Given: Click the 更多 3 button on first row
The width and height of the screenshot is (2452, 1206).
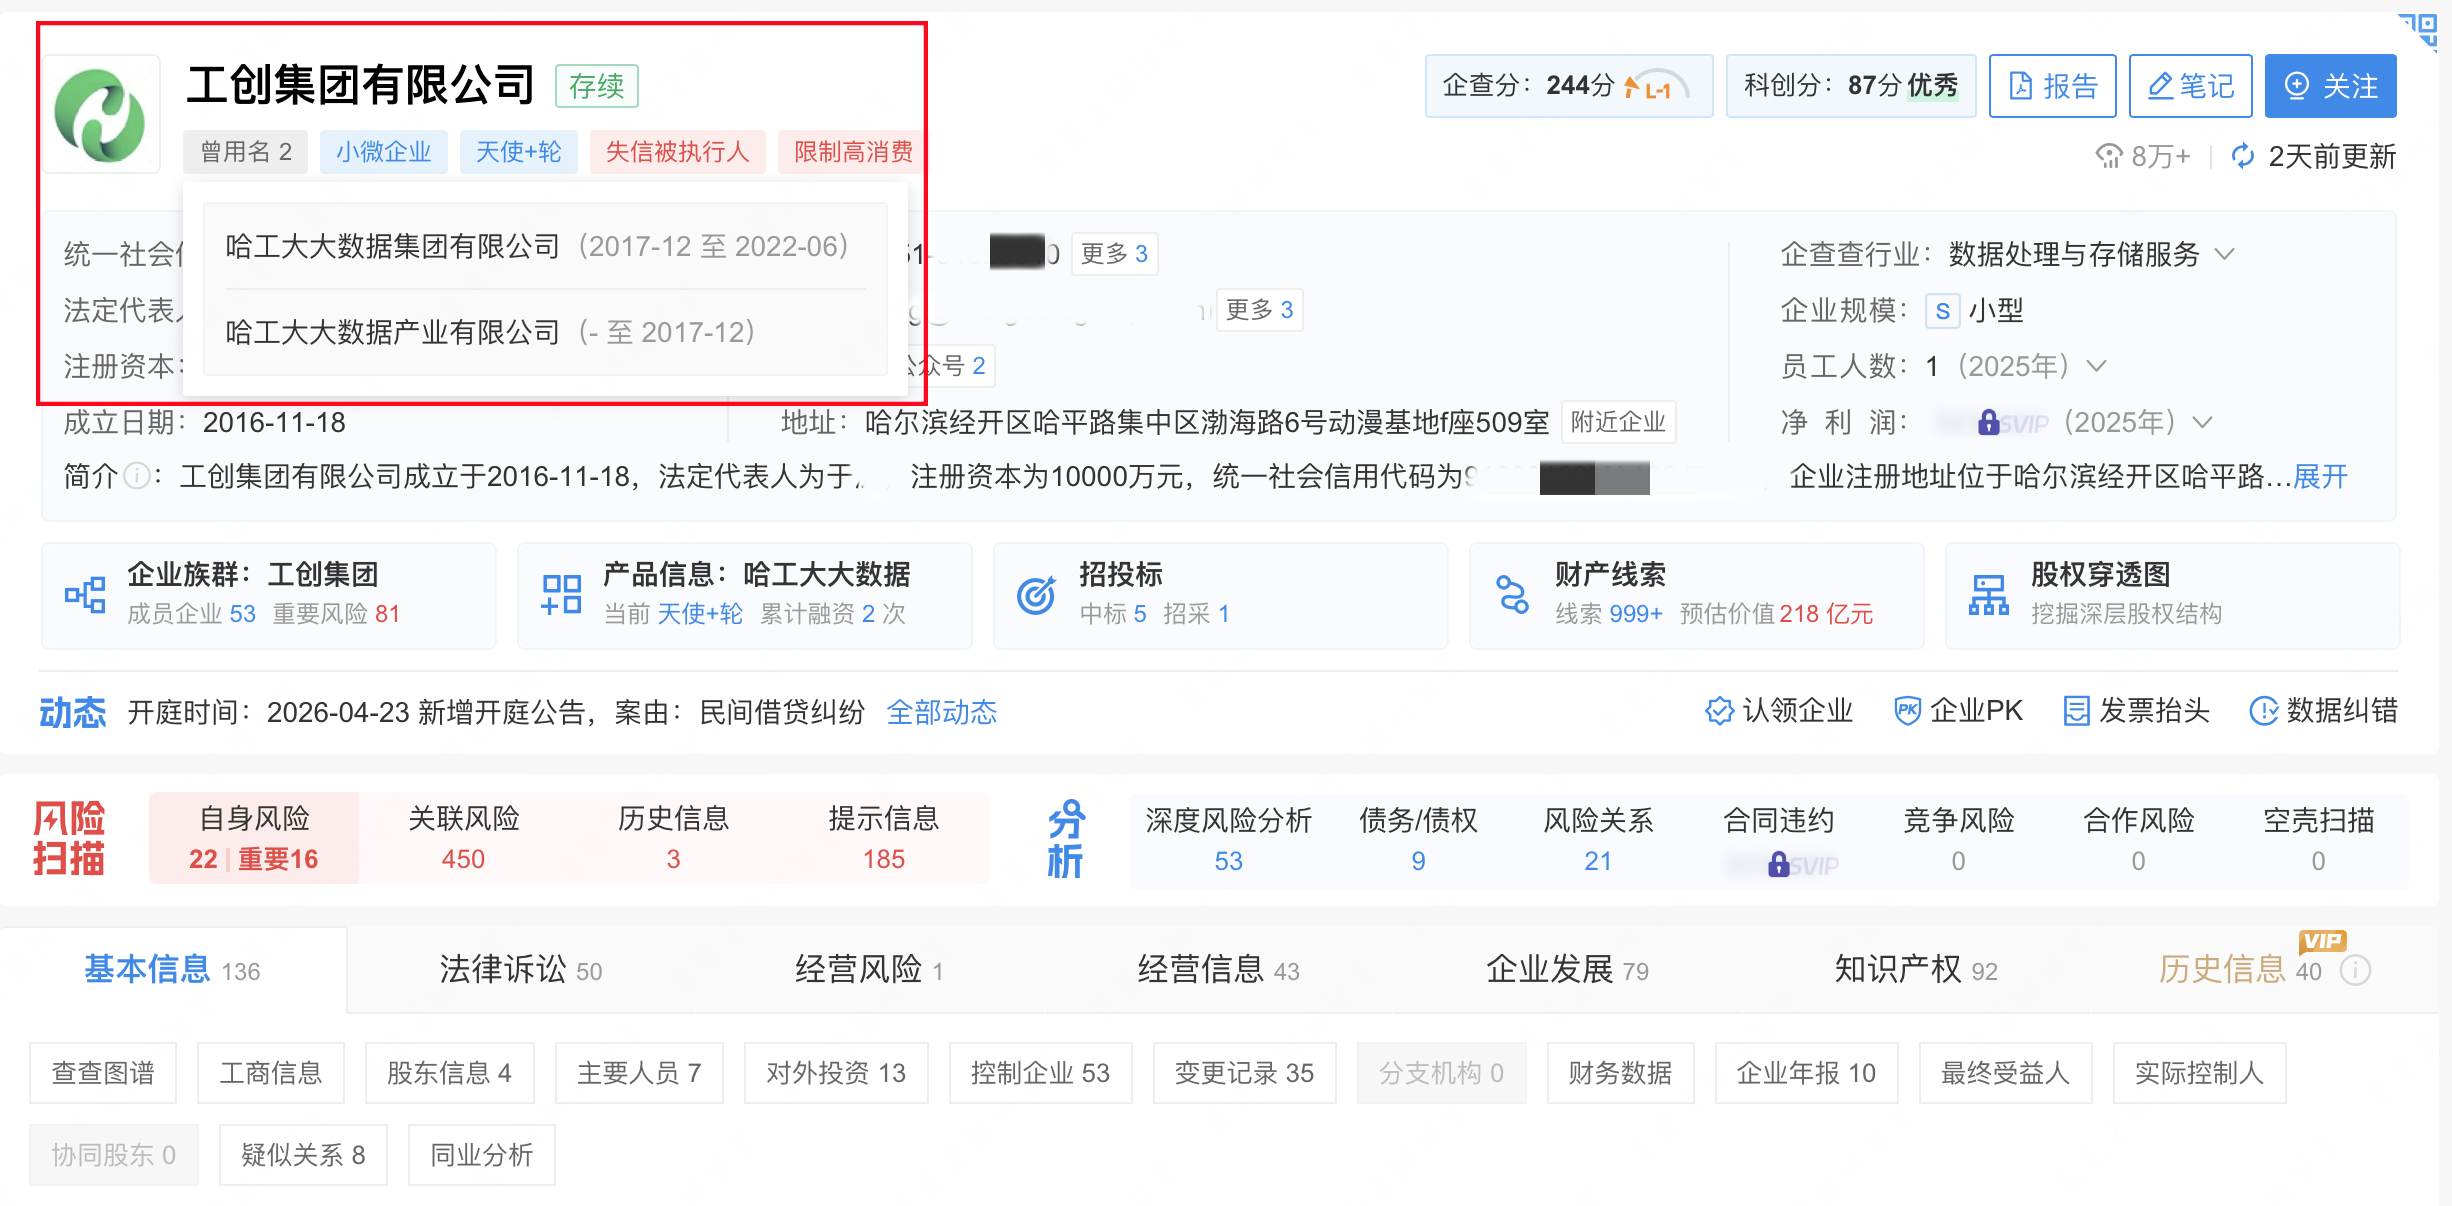Looking at the screenshot, I should (x=1114, y=254).
